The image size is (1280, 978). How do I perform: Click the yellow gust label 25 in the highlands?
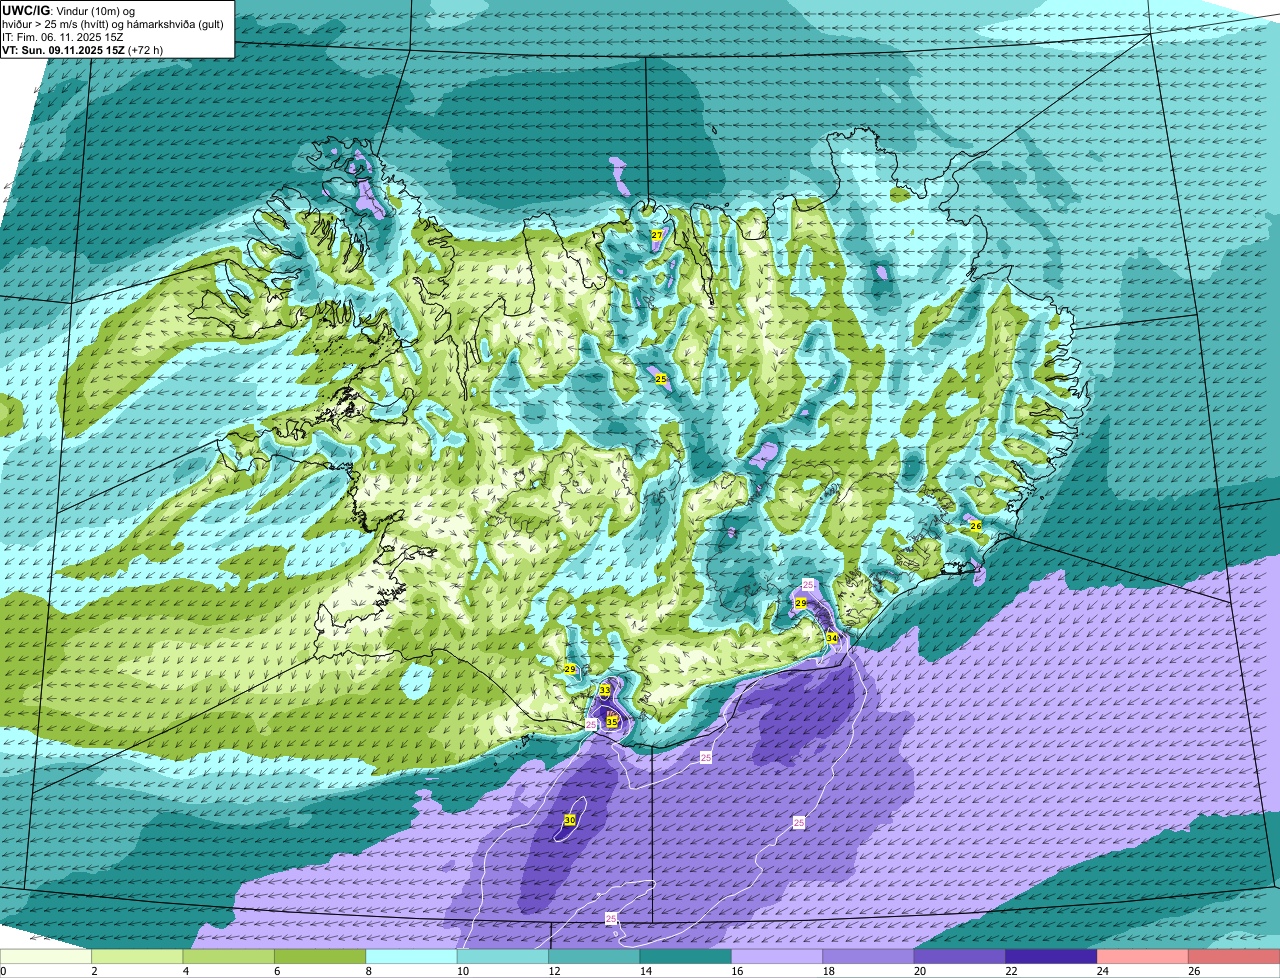click(x=661, y=379)
